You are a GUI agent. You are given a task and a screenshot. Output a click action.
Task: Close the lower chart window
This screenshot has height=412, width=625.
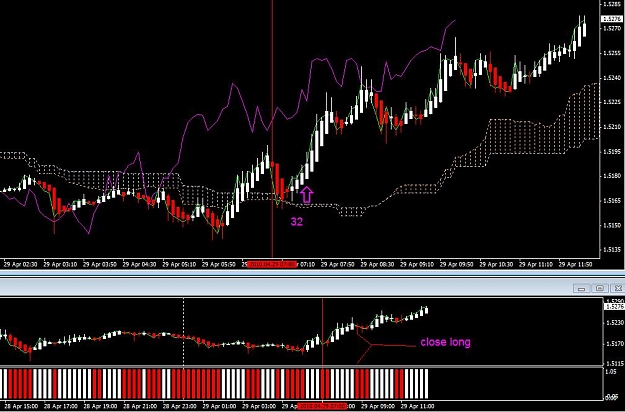[618, 288]
